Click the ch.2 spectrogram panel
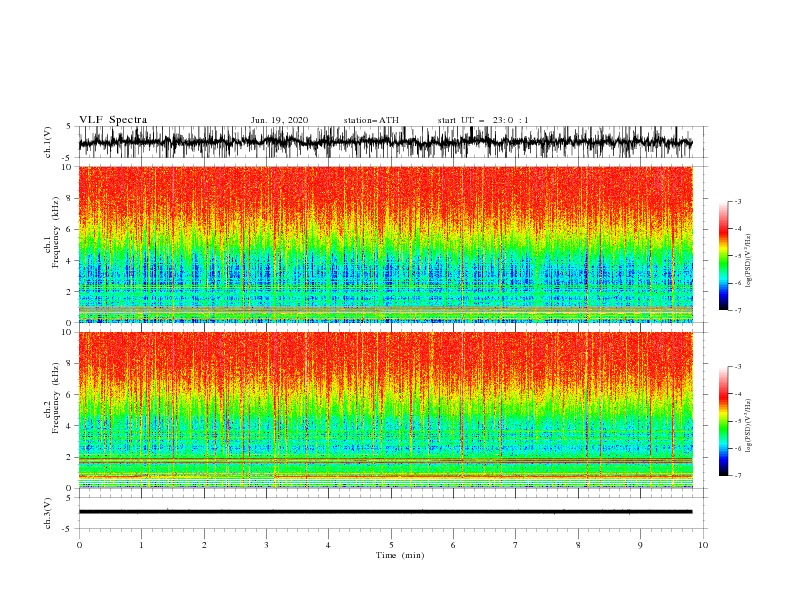Image resolution: width=792 pixels, height=612 pixels. coord(385,410)
